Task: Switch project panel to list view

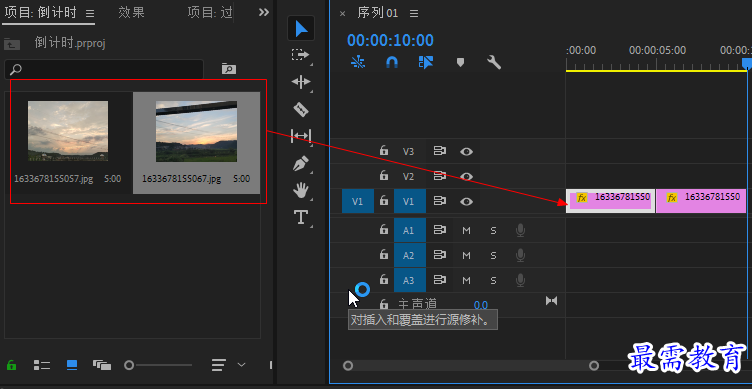Action: [x=42, y=365]
